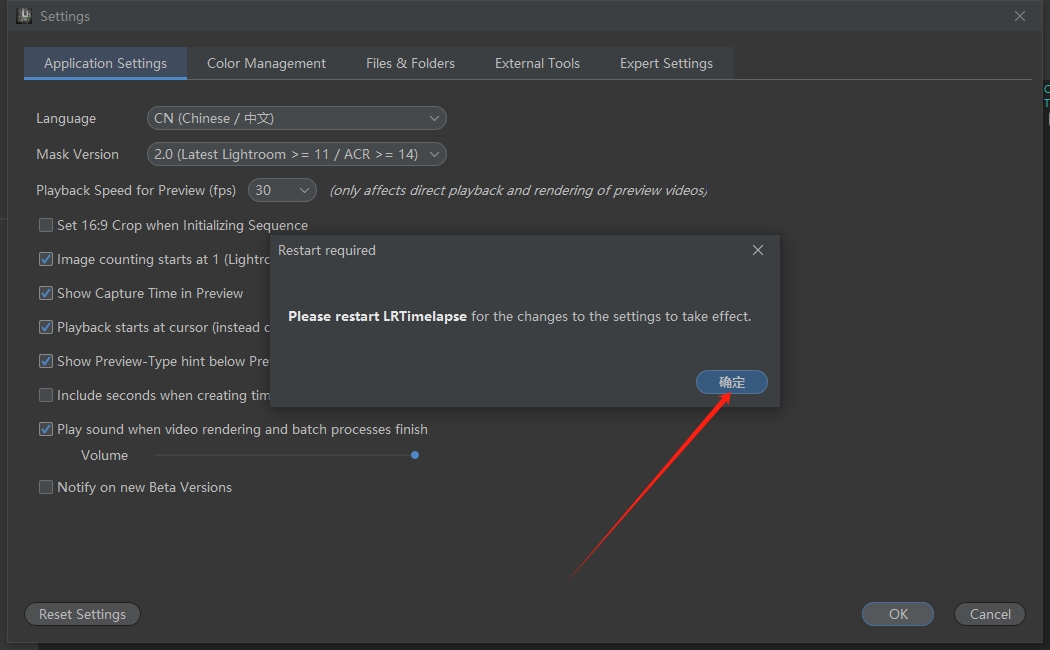
Task: Toggle Image counting starts at 1 checkbox
Action: pos(46,259)
